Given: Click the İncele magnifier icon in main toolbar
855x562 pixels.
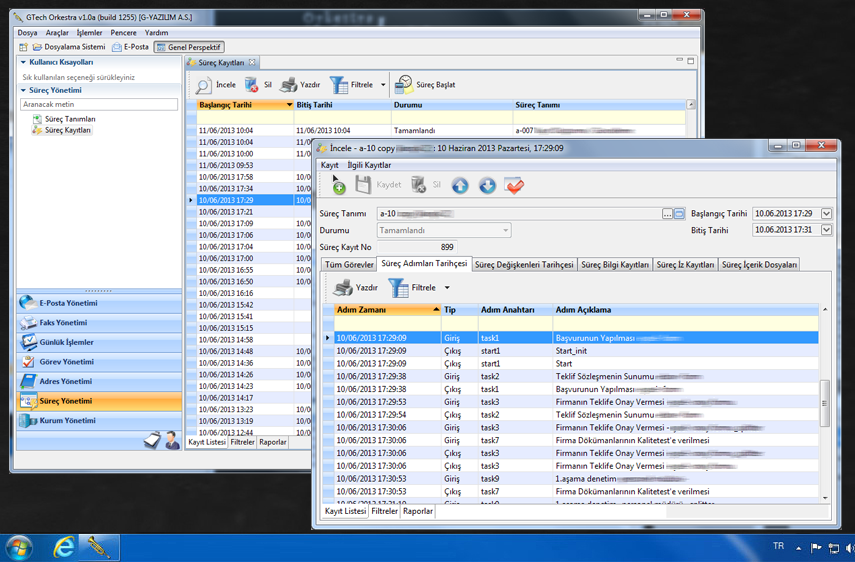Looking at the screenshot, I should click(x=204, y=85).
